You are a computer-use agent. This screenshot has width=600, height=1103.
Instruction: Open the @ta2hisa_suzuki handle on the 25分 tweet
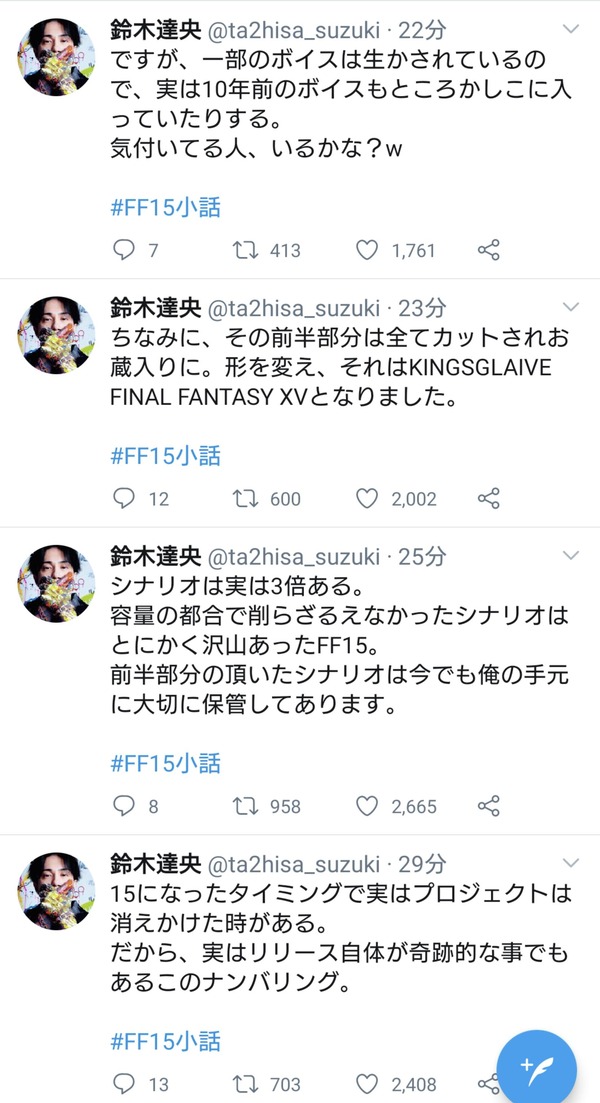coord(294,556)
